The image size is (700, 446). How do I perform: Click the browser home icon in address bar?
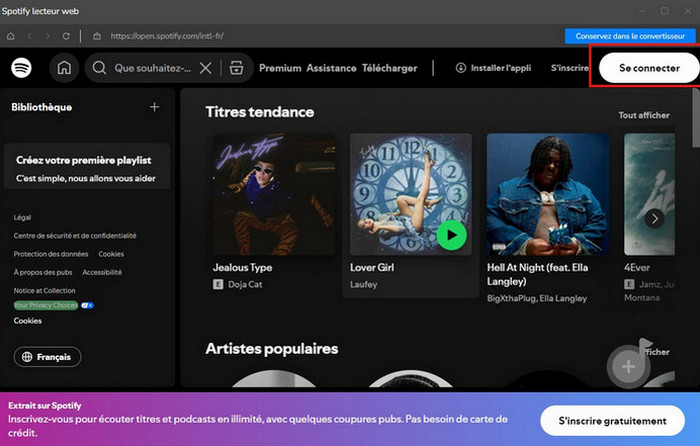10,36
